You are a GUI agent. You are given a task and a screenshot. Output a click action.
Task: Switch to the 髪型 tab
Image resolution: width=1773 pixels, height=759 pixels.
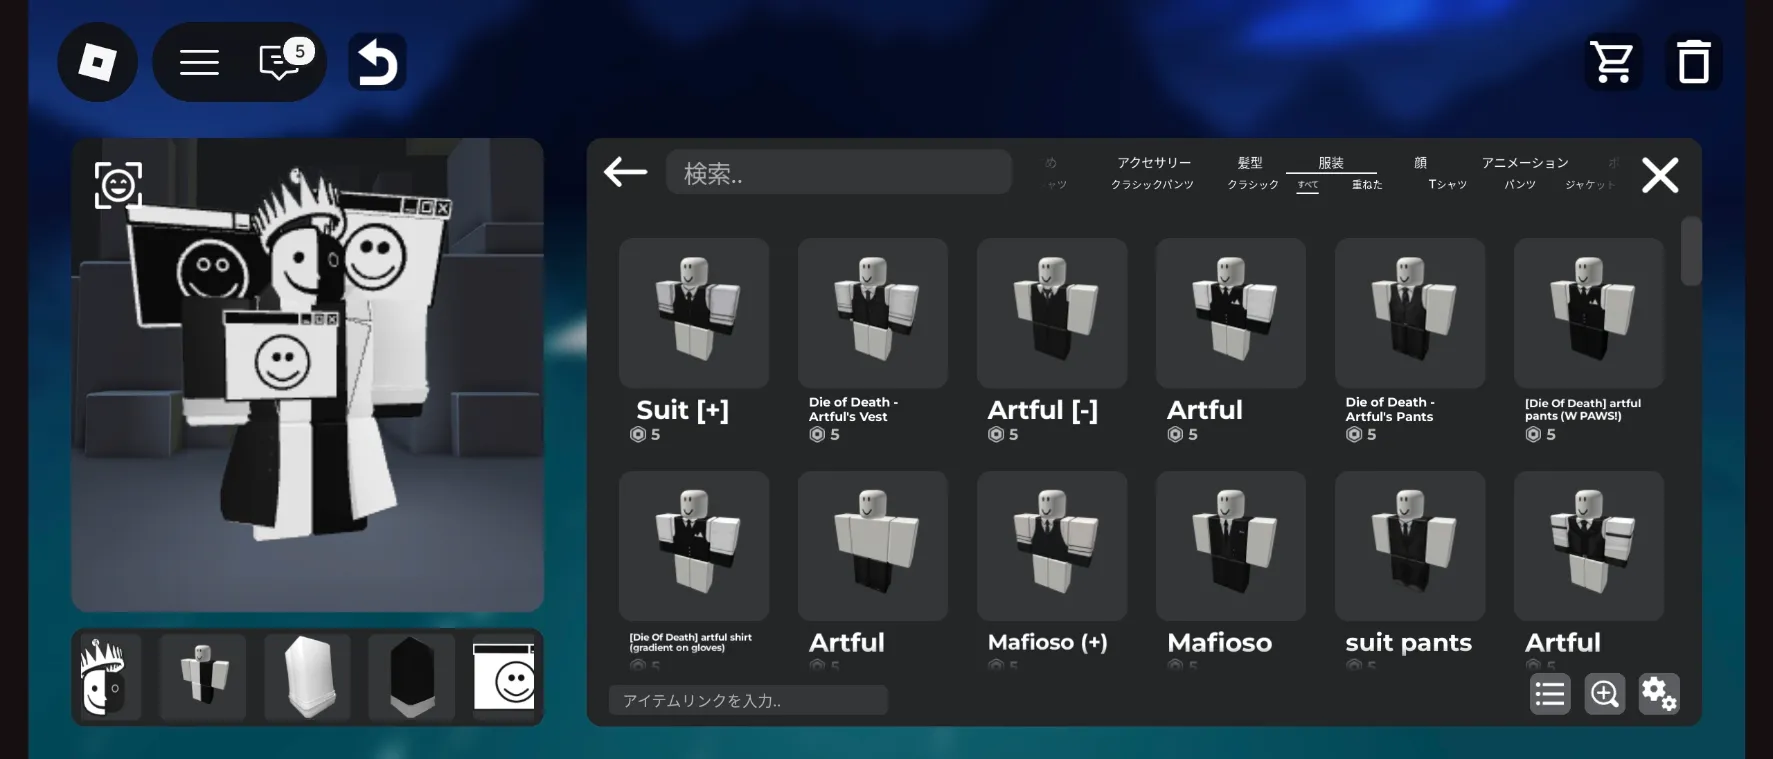pyautogui.click(x=1250, y=162)
